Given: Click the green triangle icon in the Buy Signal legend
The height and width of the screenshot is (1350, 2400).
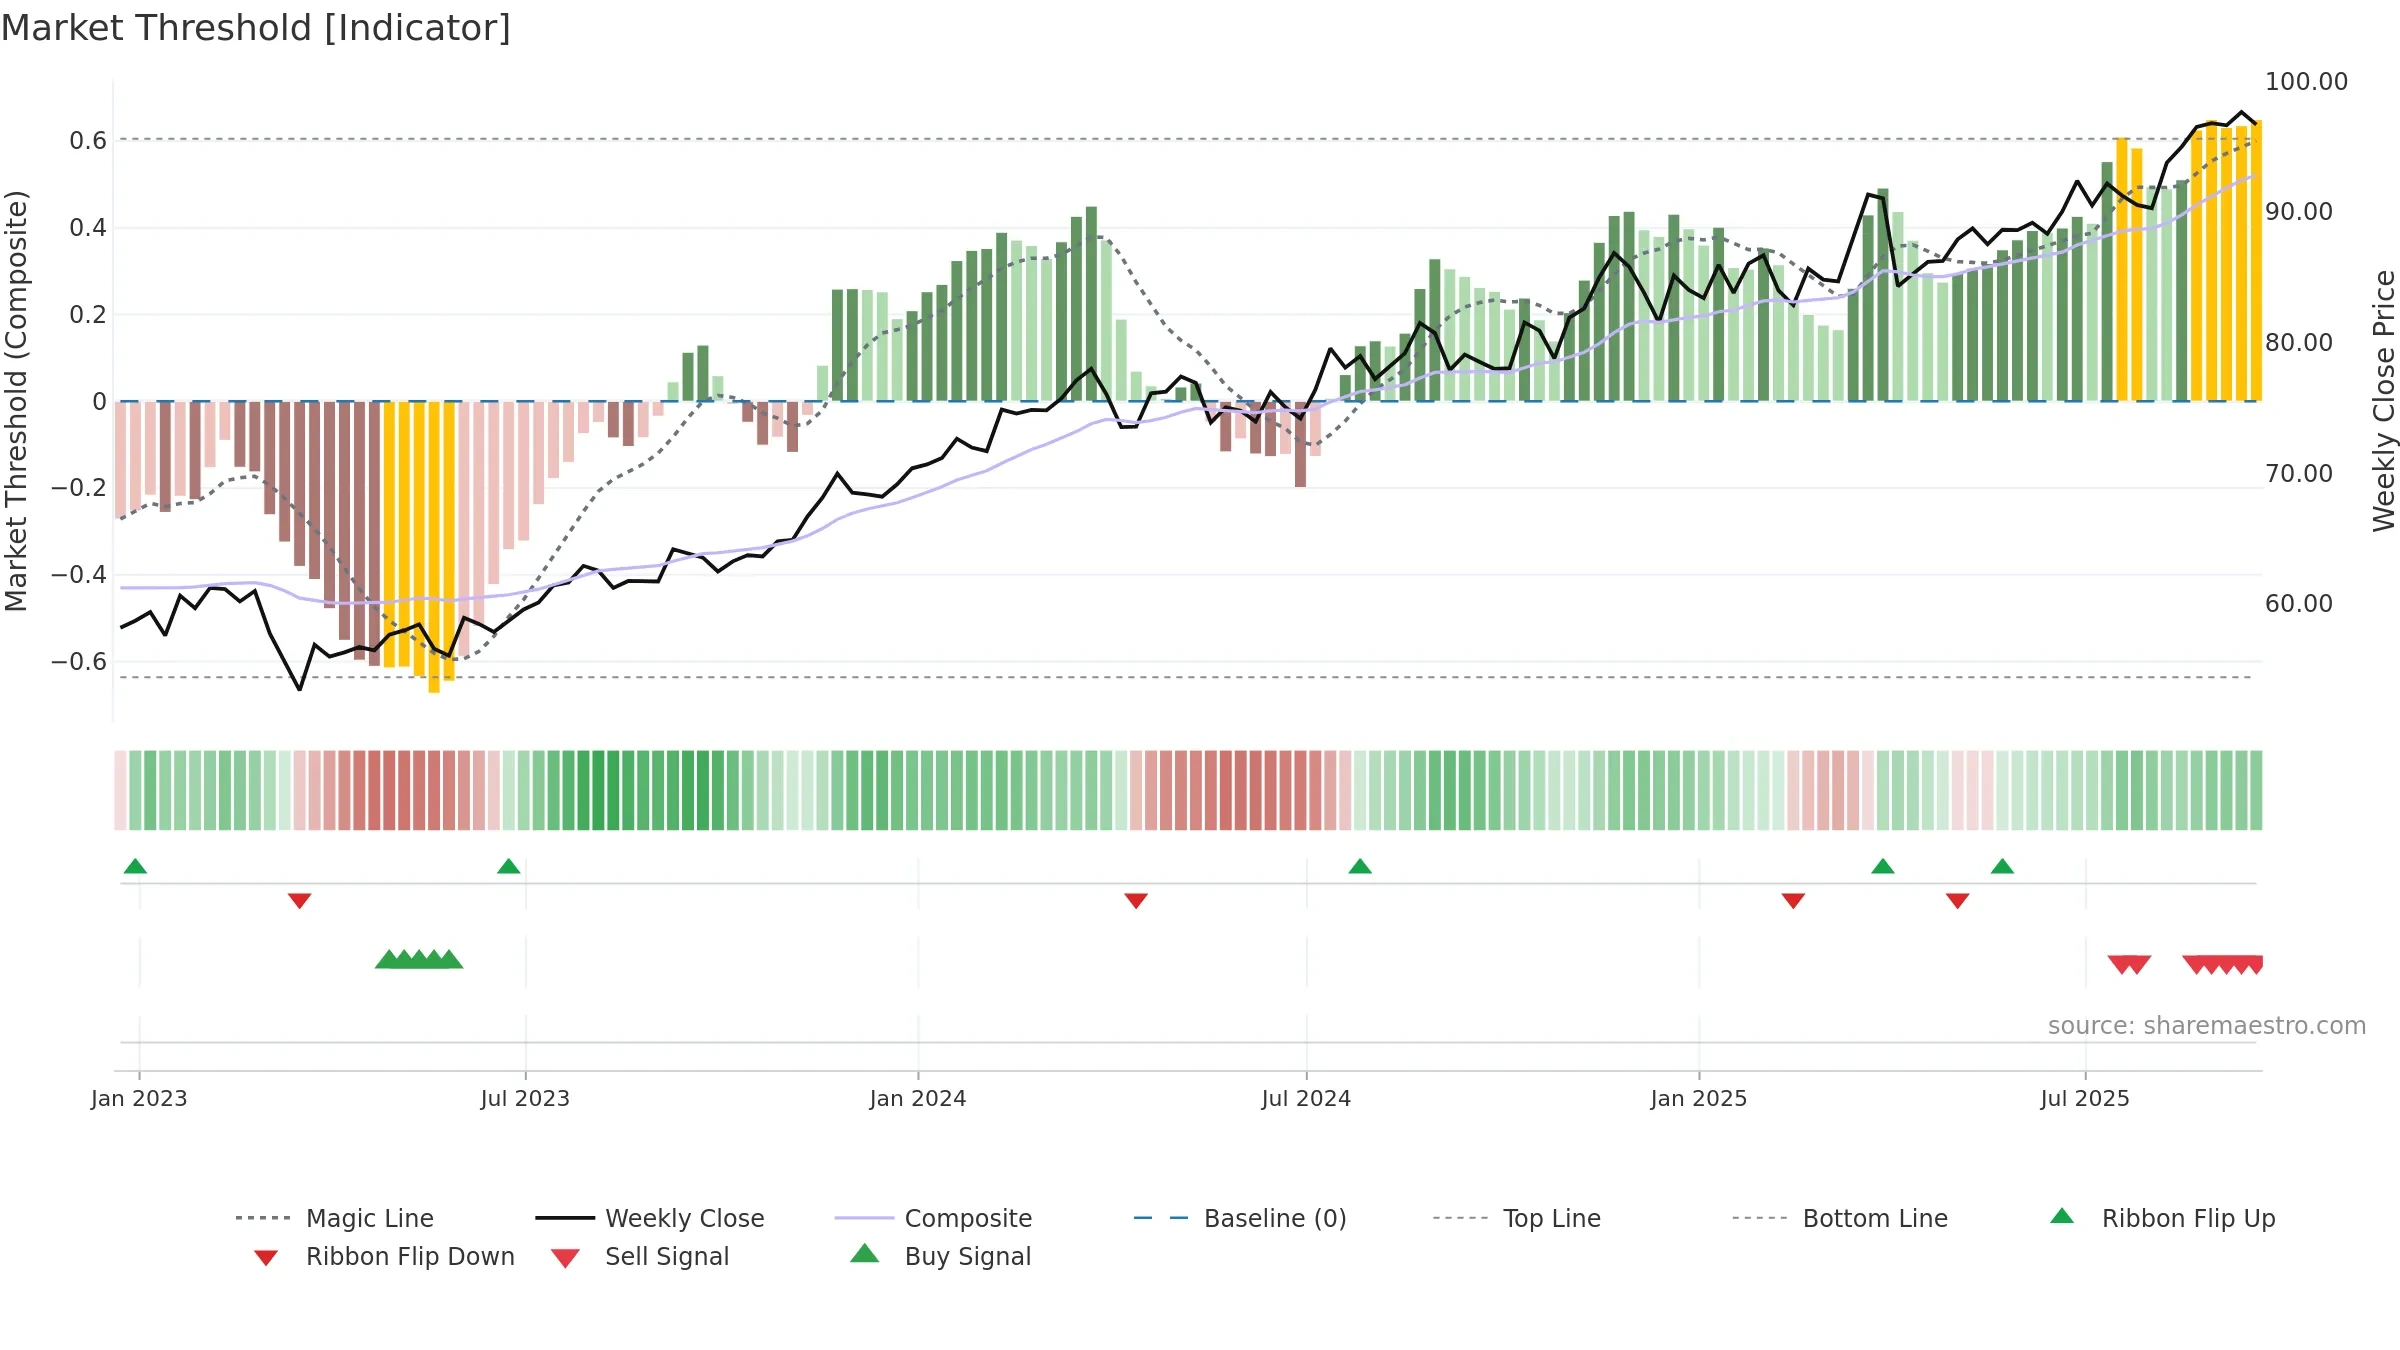Looking at the screenshot, I should click(864, 1254).
